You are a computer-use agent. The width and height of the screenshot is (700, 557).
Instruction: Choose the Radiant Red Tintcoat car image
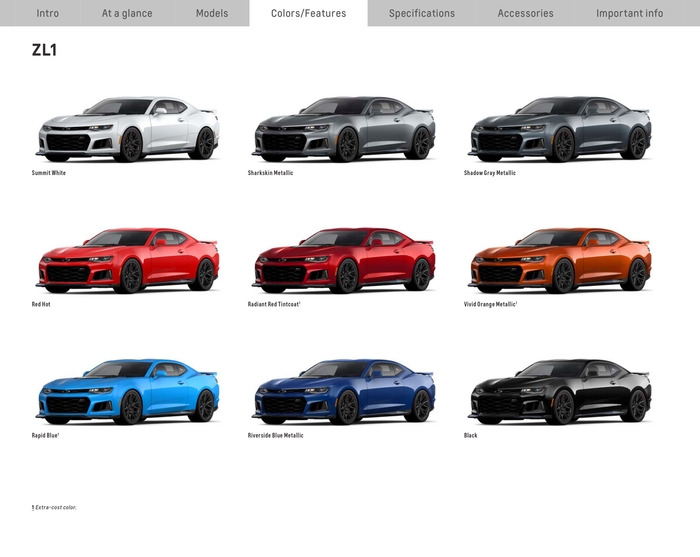click(x=343, y=260)
